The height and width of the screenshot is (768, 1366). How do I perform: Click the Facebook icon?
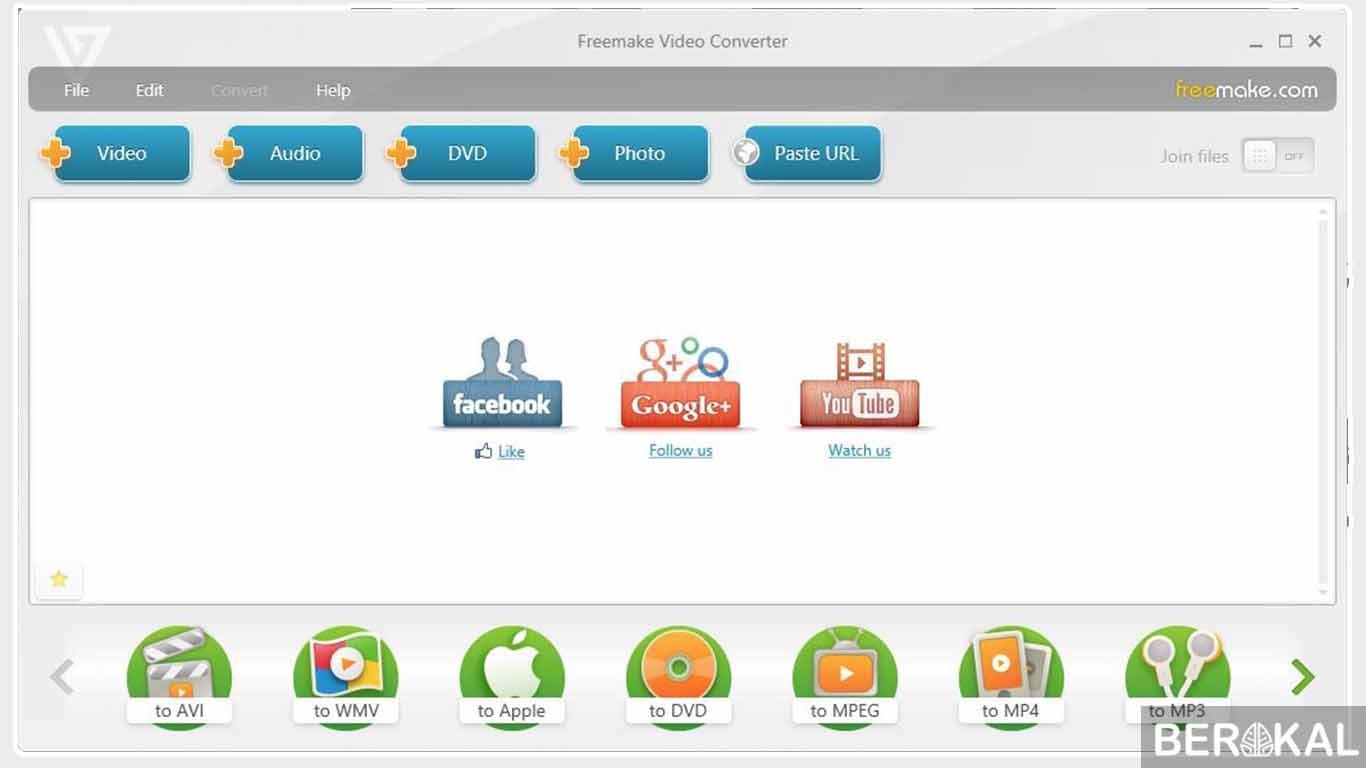(502, 384)
